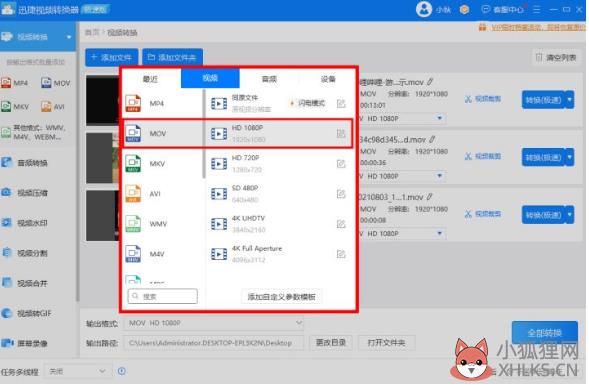Edit HD 1080P preset parameters
589x386 pixels.
click(341, 133)
